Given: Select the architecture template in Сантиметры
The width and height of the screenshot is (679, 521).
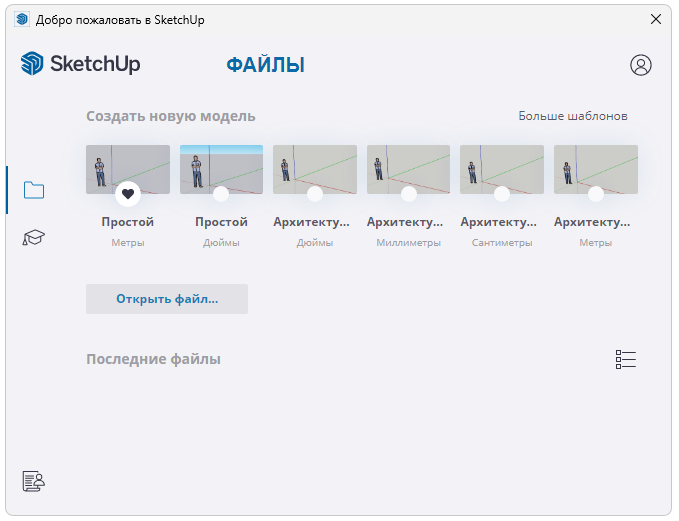Looking at the screenshot, I should 502,167.
